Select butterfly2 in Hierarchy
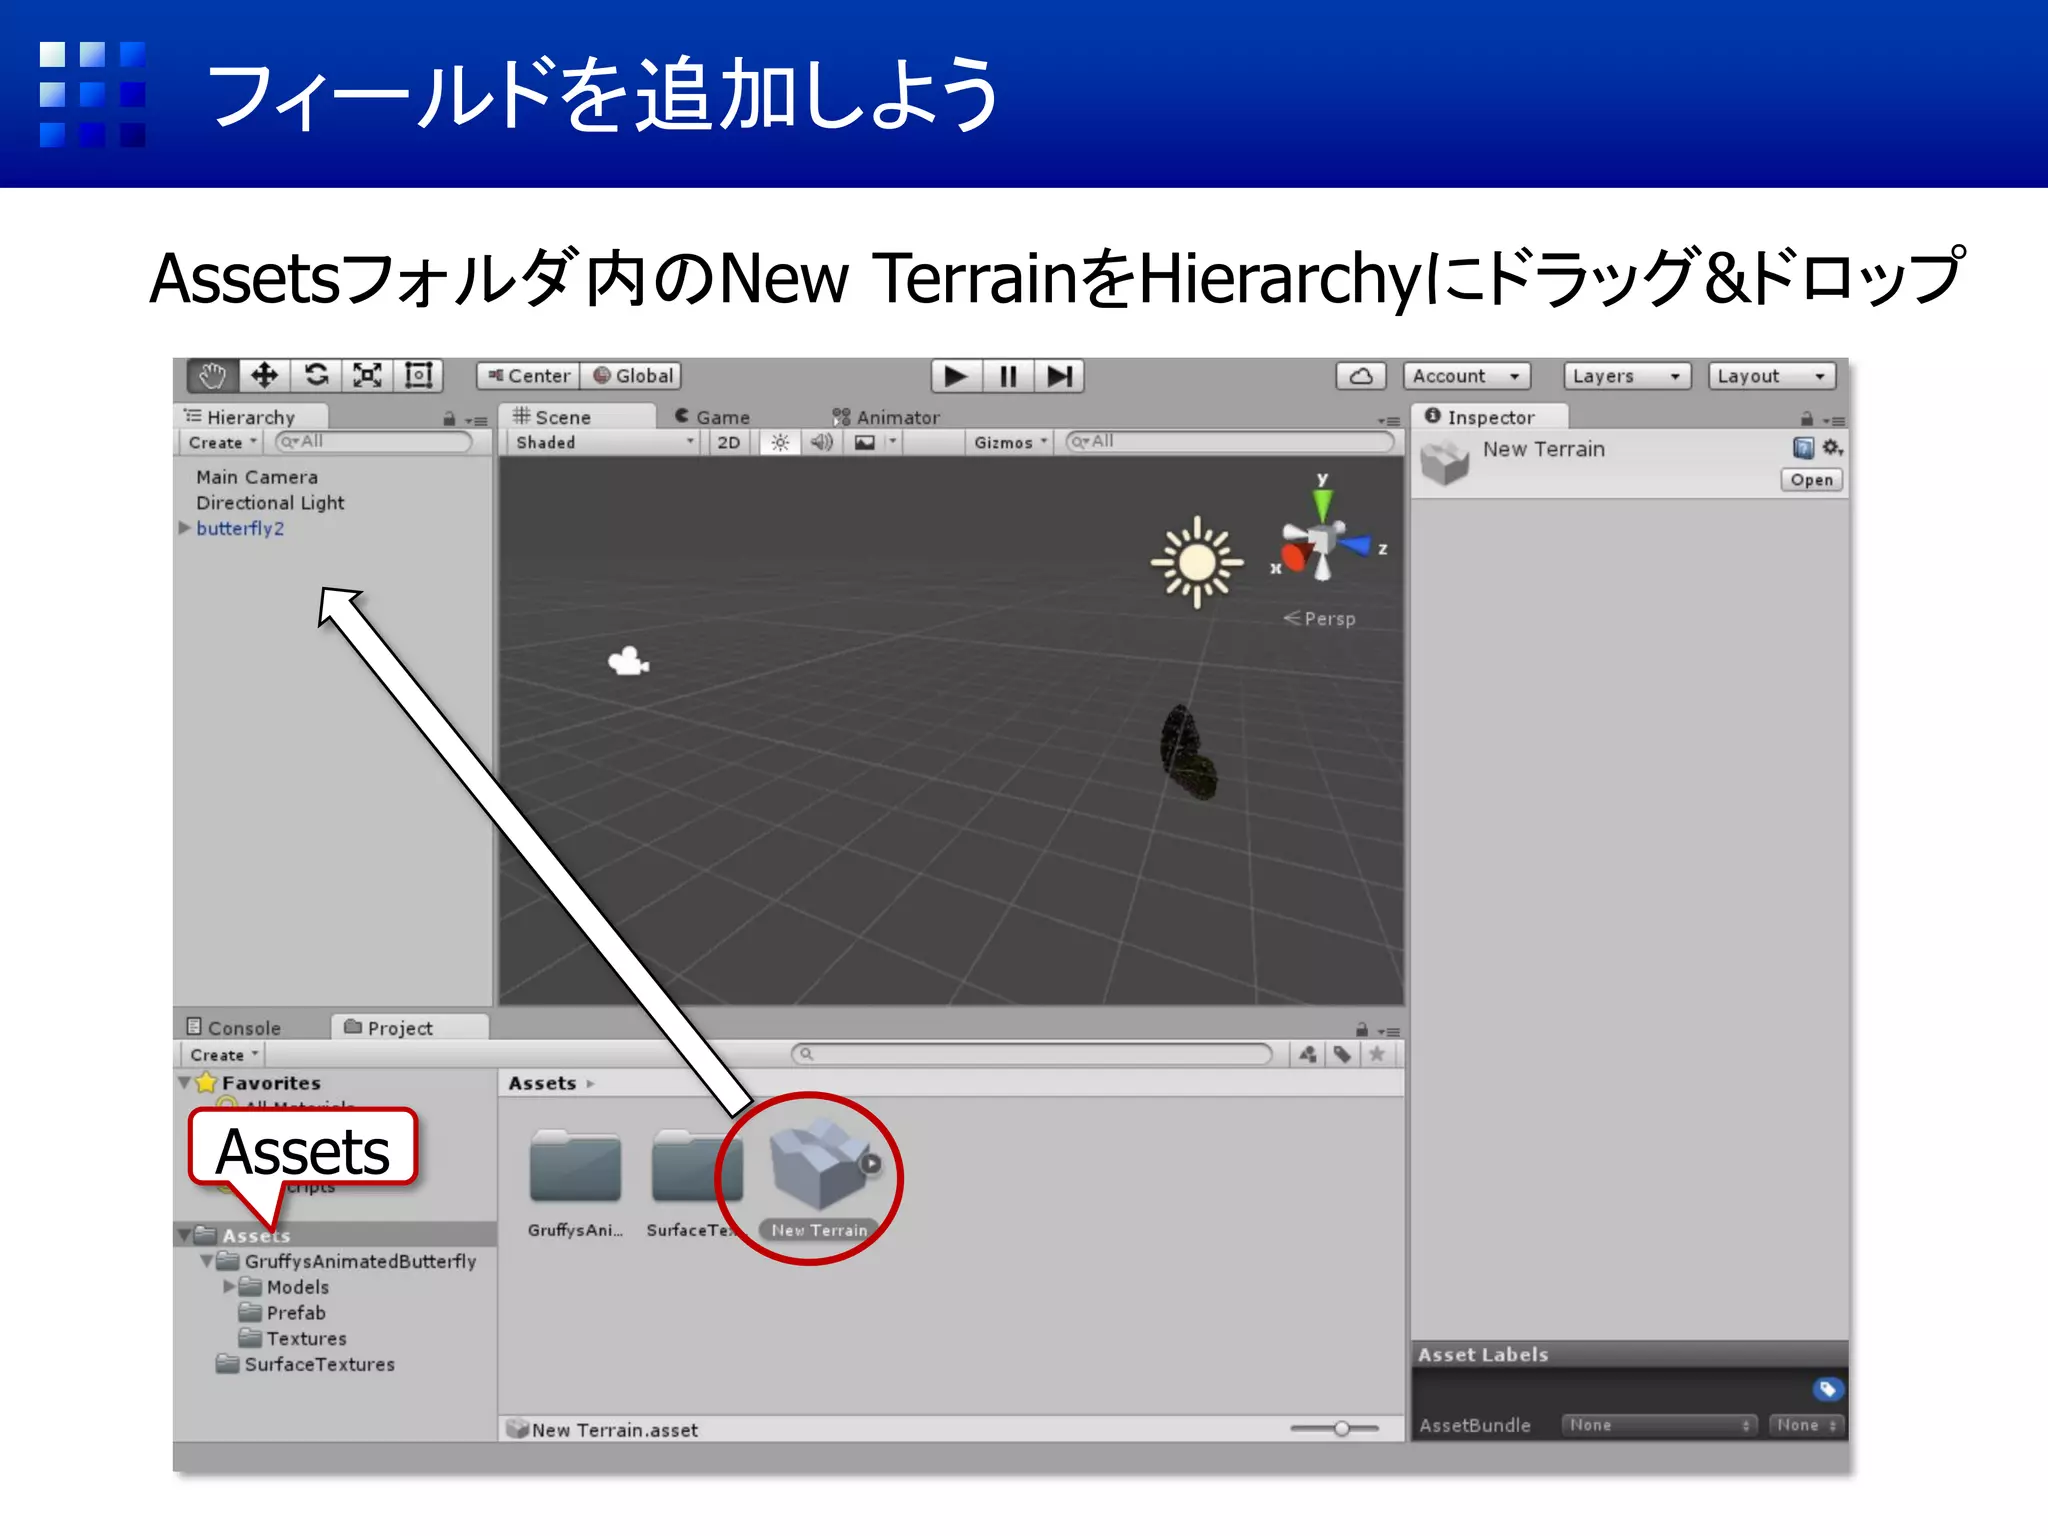Screen dimensions: 2048x1536 [x=240, y=528]
